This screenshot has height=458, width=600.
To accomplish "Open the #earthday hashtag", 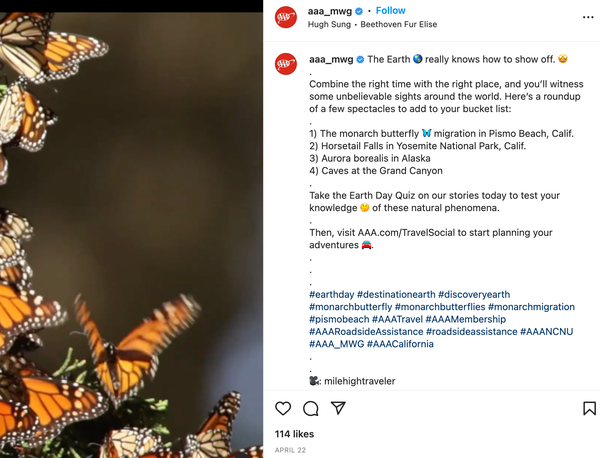I will point(332,295).
